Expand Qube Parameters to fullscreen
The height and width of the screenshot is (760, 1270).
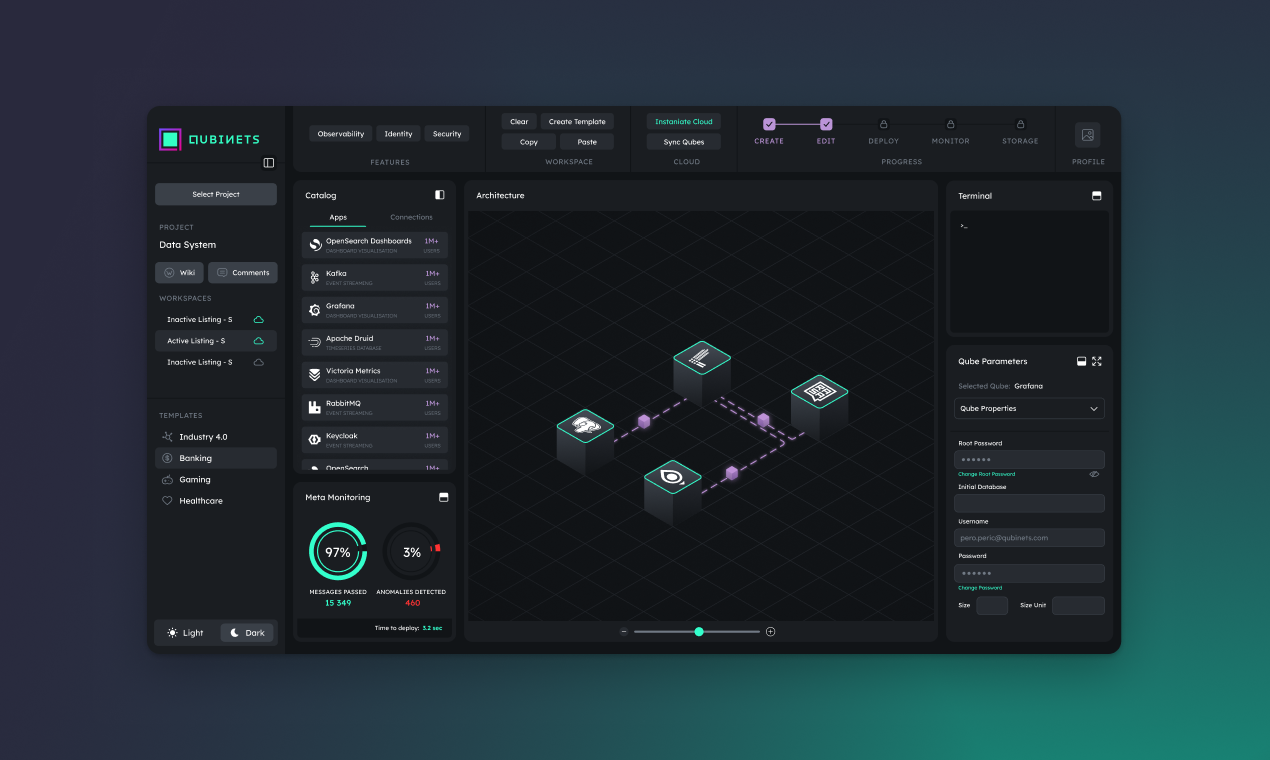click(x=1097, y=361)
